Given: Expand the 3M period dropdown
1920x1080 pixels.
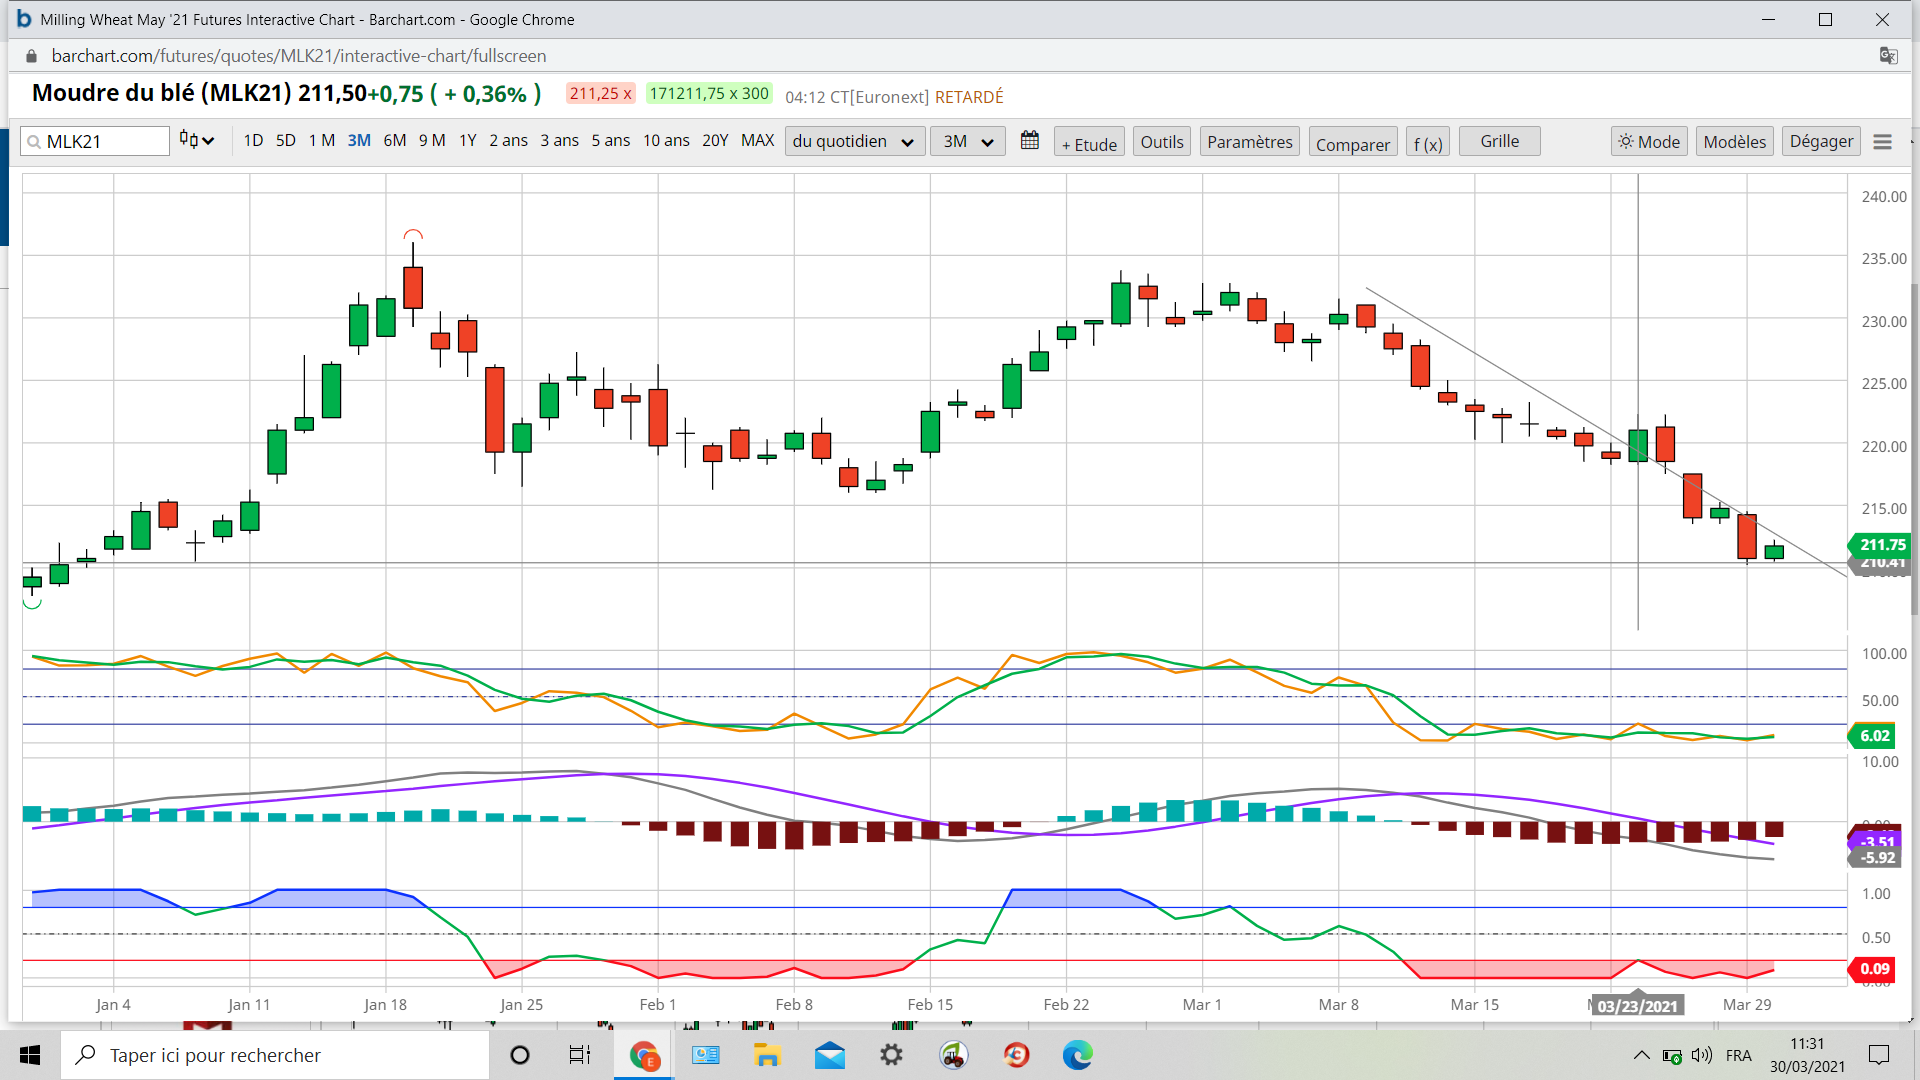Looking at the screenshot, I should click(967, 142).
